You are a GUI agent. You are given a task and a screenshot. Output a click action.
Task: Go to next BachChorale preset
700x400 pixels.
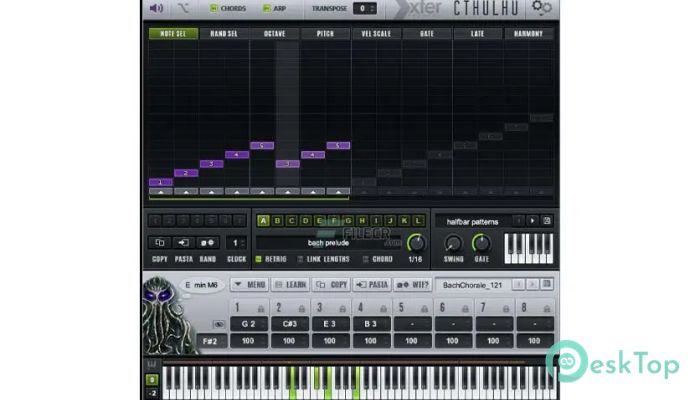coord(532,284)
